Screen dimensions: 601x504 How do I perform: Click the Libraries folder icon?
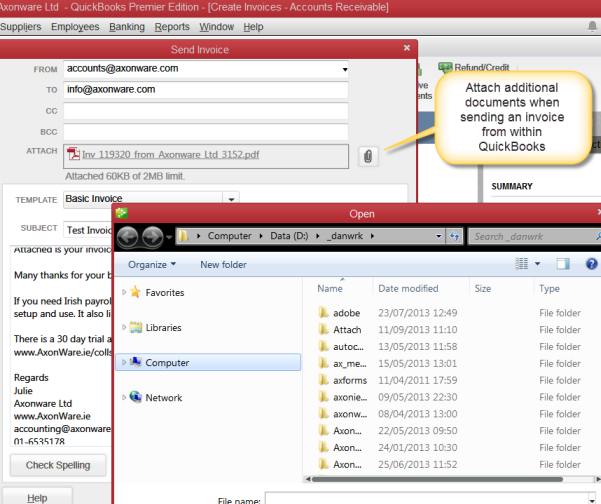pos(136,327)
